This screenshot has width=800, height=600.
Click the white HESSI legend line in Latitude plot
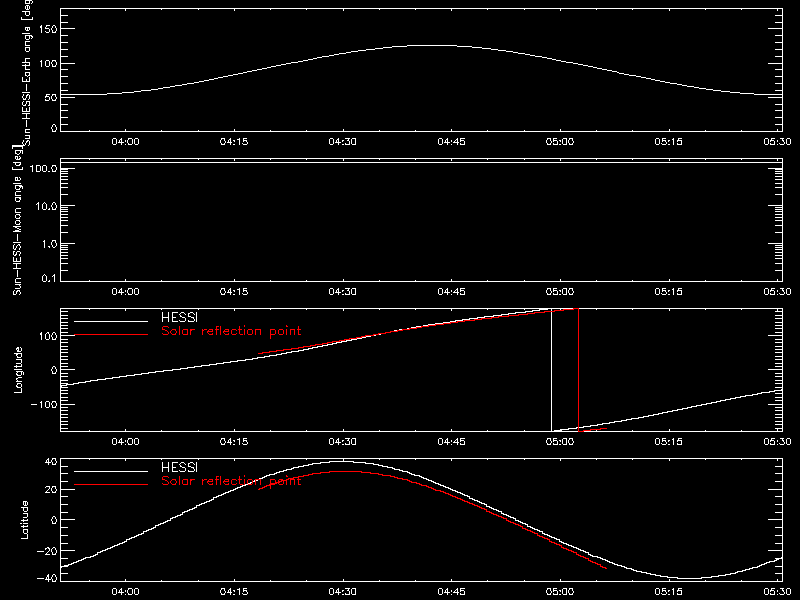111,471
